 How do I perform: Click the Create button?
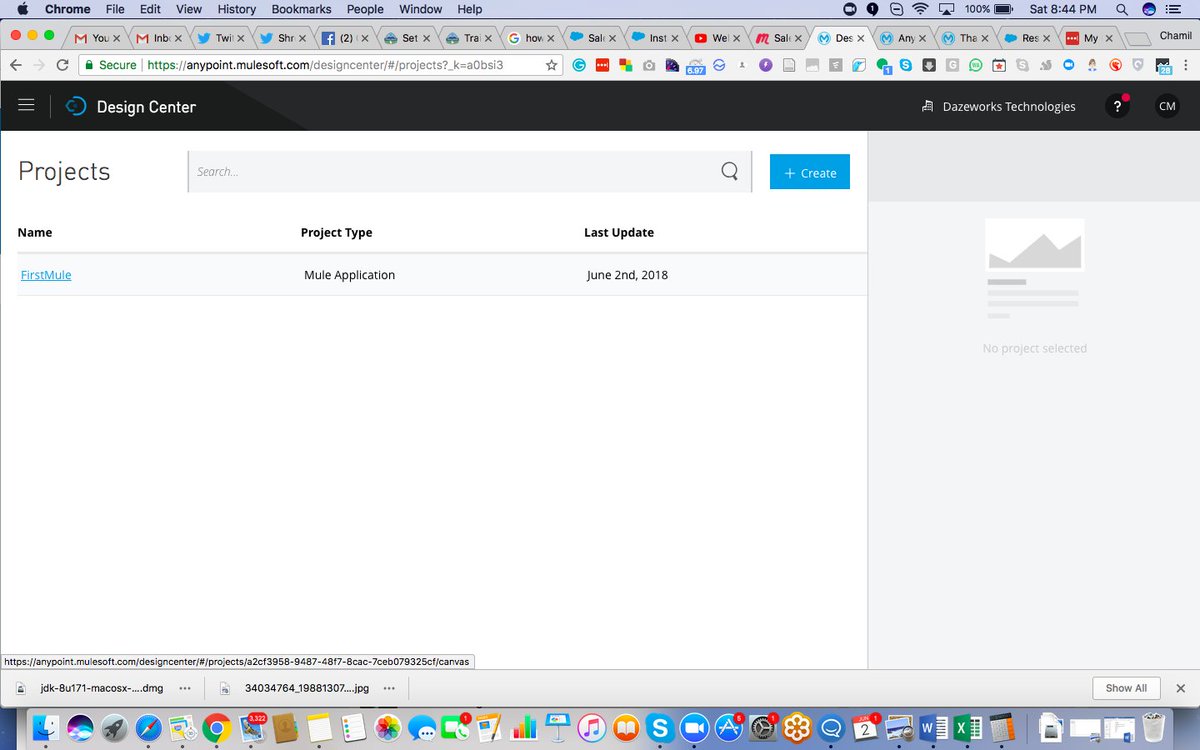[809, 171]
